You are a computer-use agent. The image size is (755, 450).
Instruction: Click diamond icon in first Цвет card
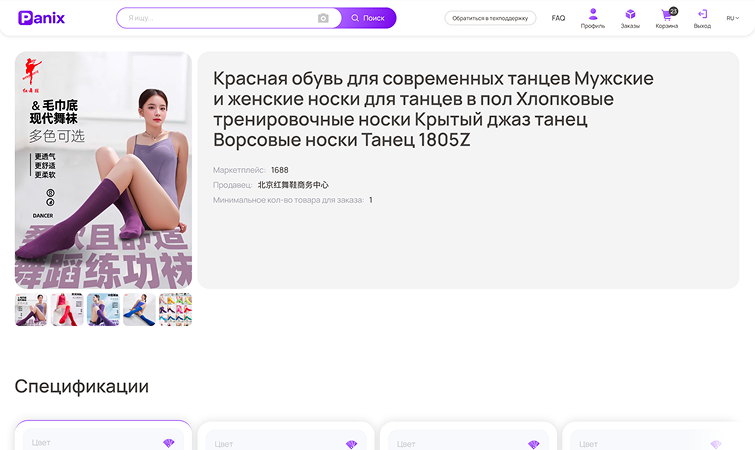(169, 443)
